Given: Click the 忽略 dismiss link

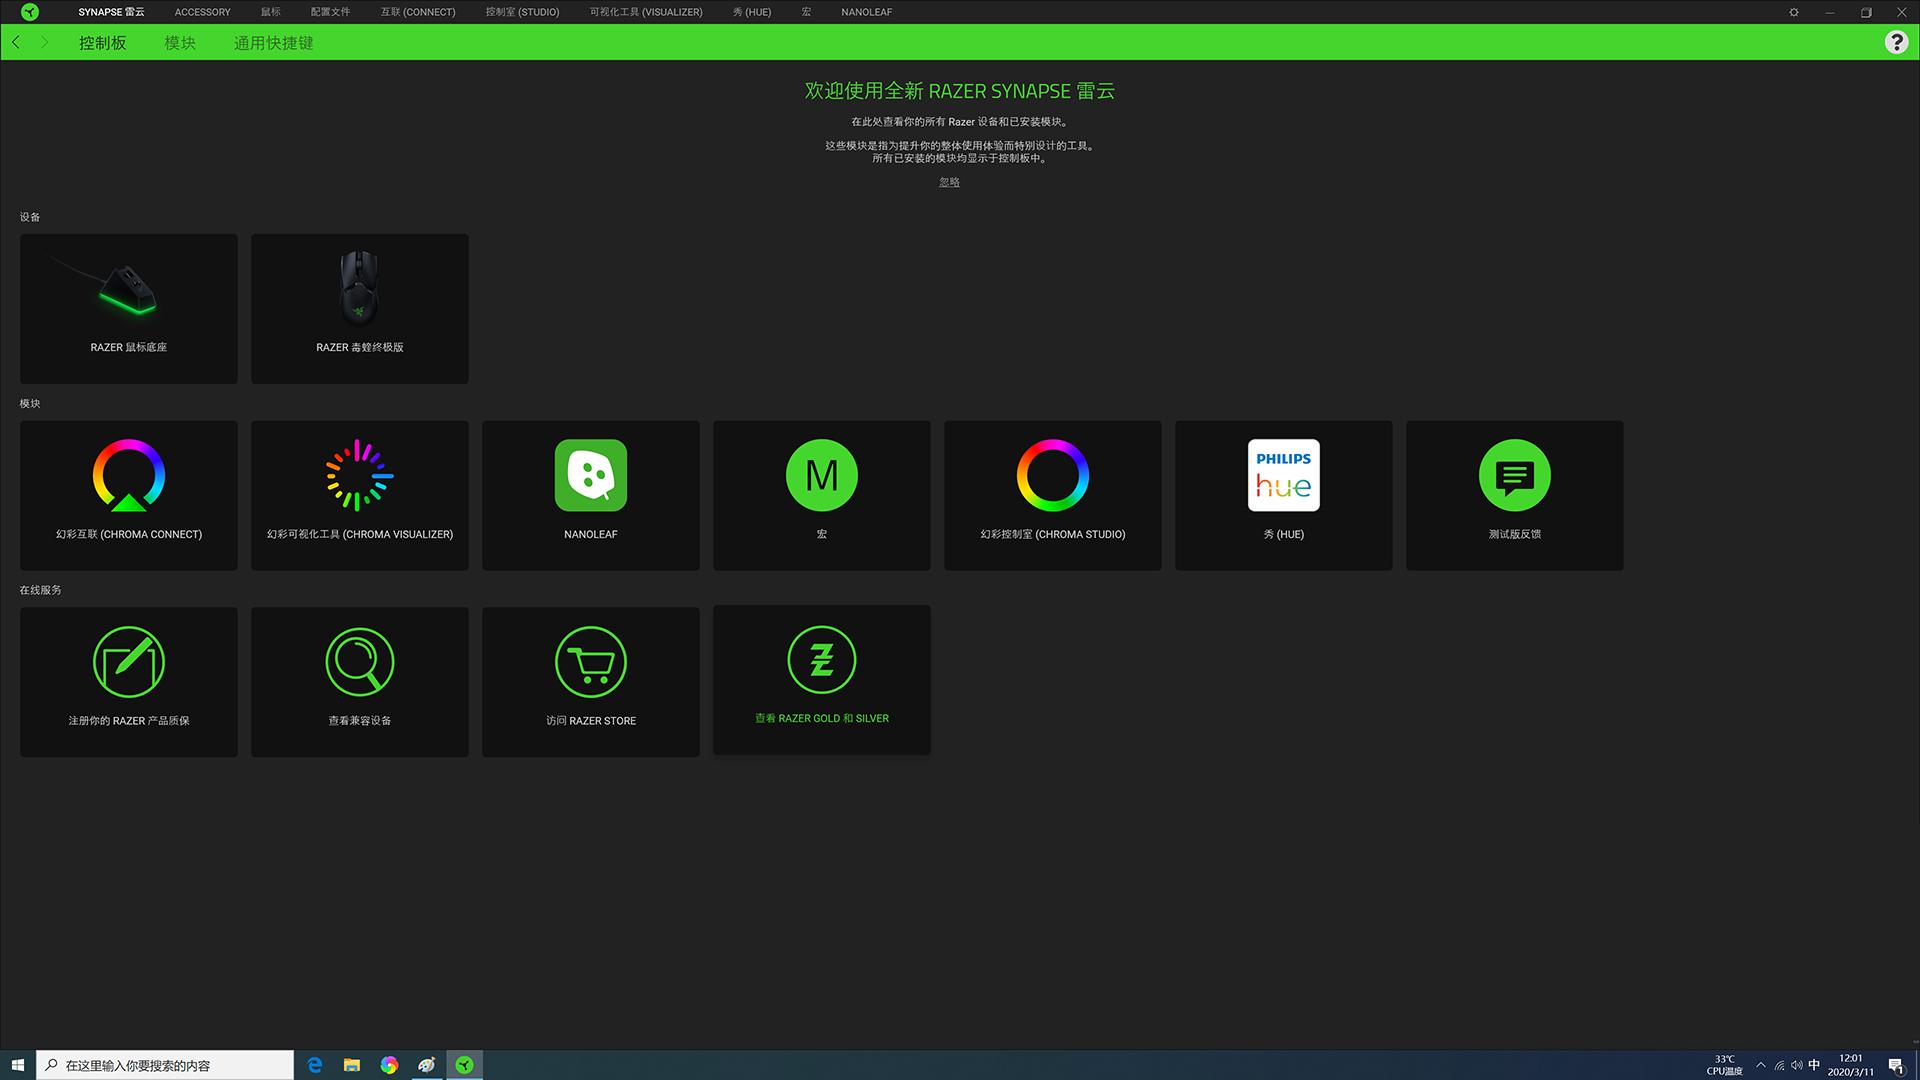Looking at the screenshot, I should click(x=949, y=182).
